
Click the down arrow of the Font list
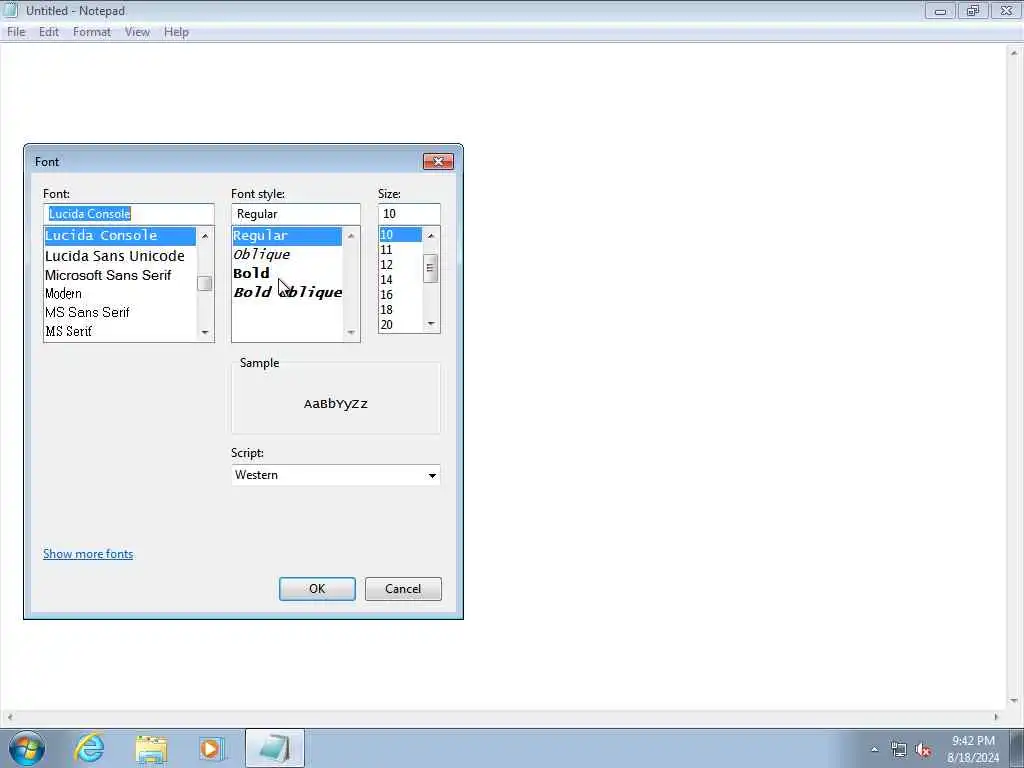205,332
